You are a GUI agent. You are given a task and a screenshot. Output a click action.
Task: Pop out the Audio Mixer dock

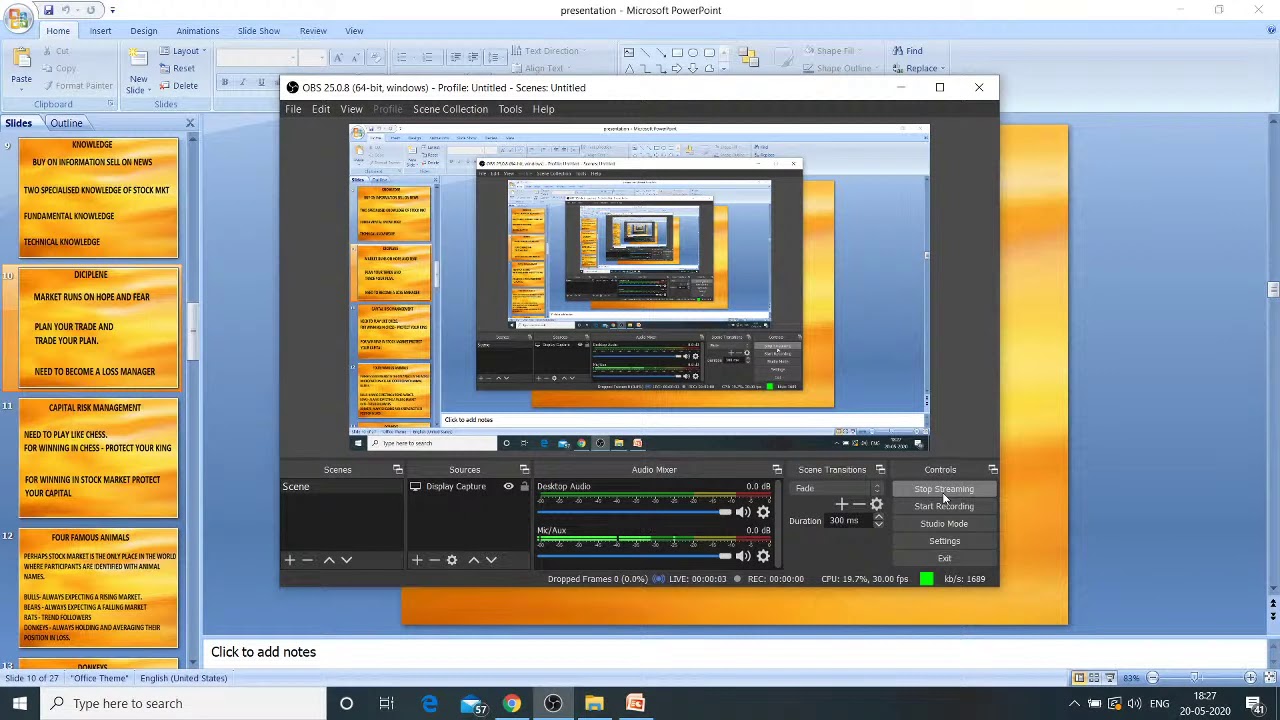(777, 469)
